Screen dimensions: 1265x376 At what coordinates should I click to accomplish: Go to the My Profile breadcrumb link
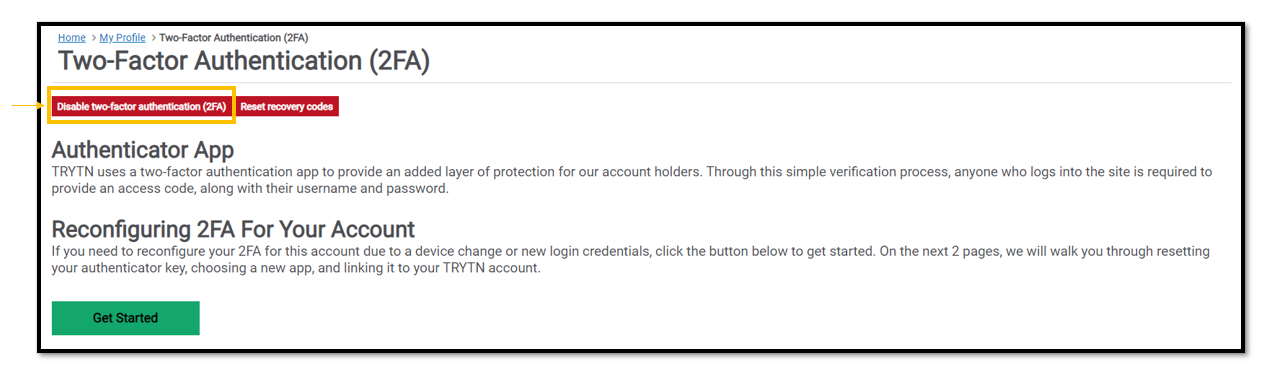122,38
